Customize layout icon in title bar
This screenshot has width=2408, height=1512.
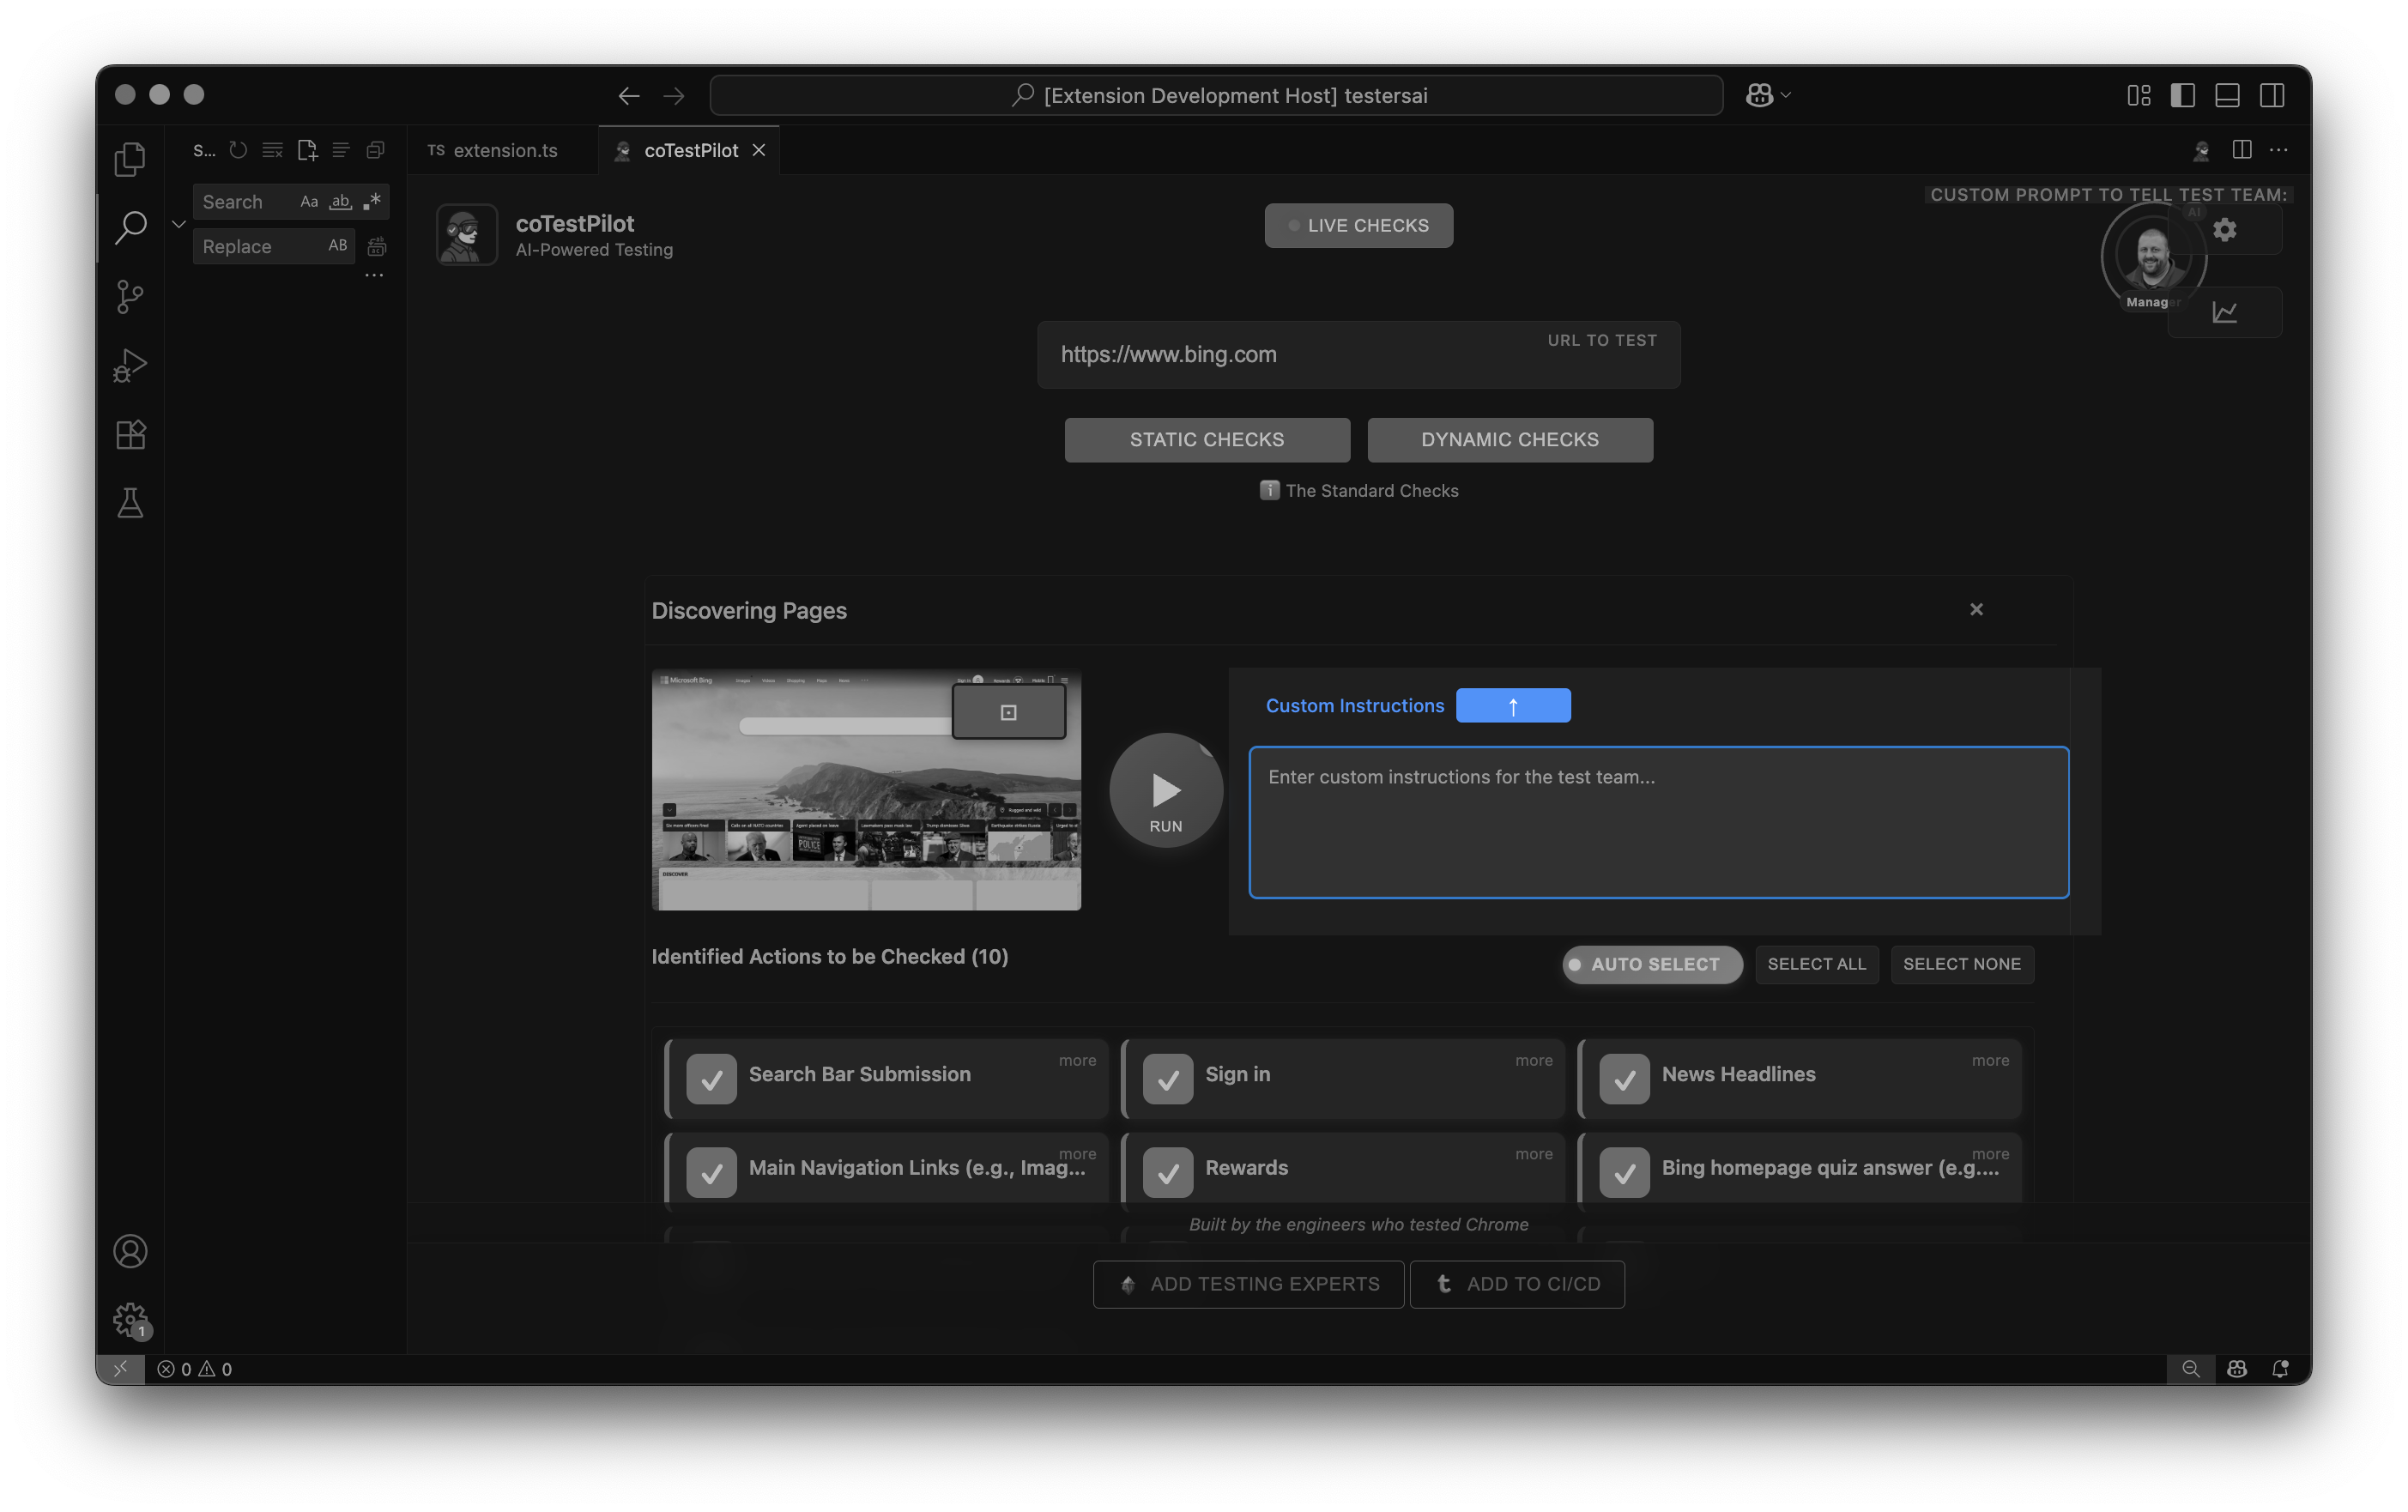click(2139, 95)
